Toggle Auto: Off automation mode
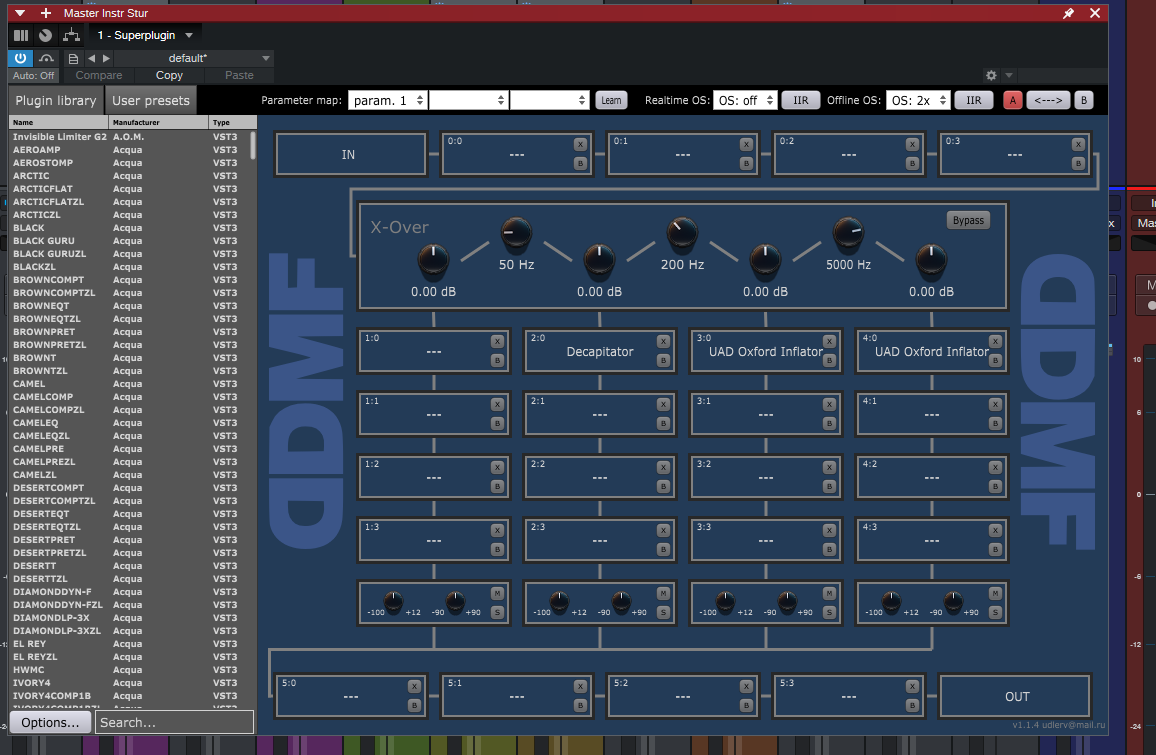 (x=34, y=75)
